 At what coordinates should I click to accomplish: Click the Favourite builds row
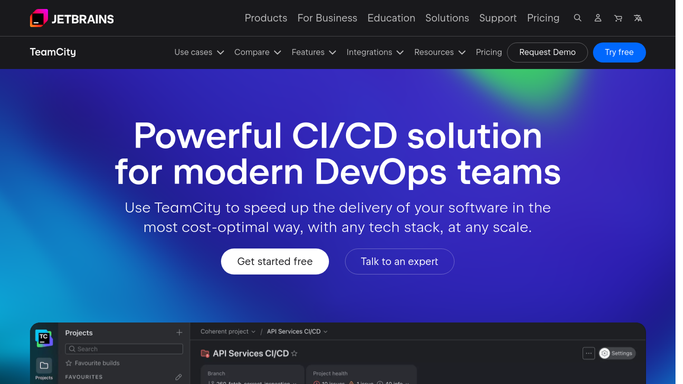coord(92,363)
